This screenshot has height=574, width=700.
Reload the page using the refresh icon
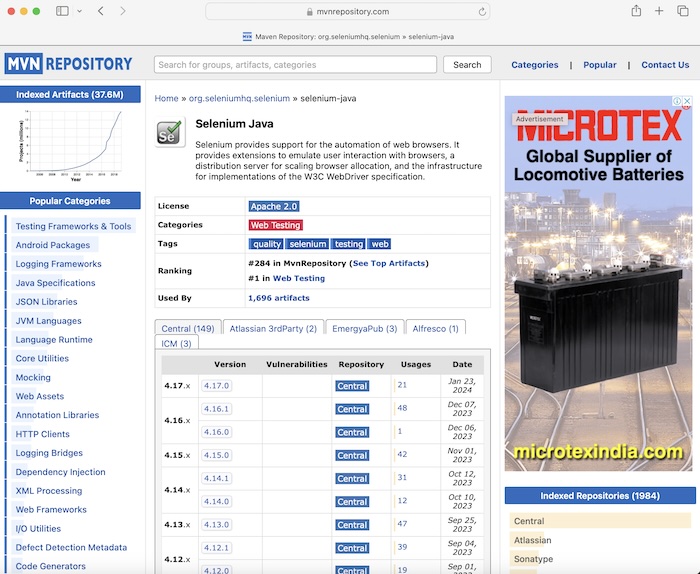click(483, 12)
